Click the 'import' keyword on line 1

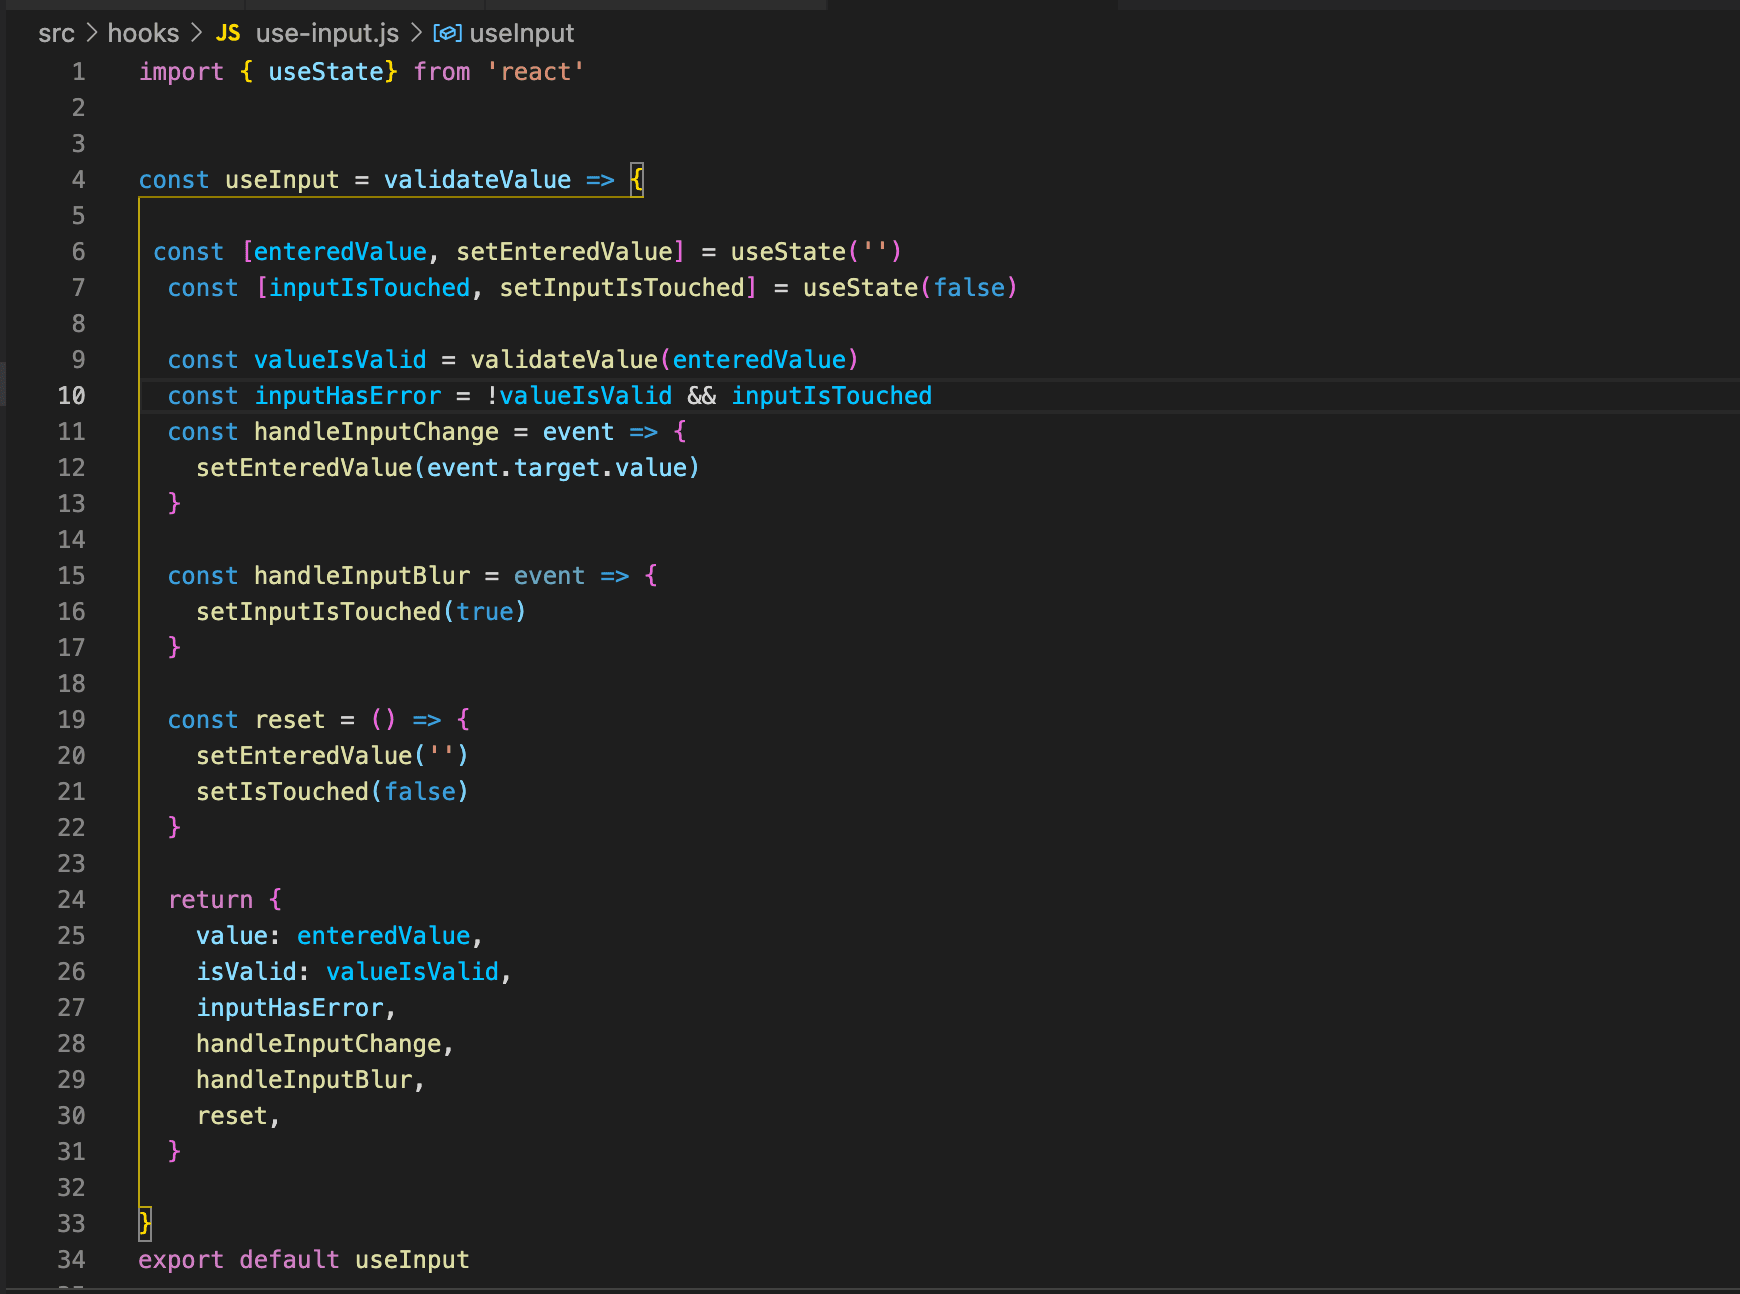point(181,72)
